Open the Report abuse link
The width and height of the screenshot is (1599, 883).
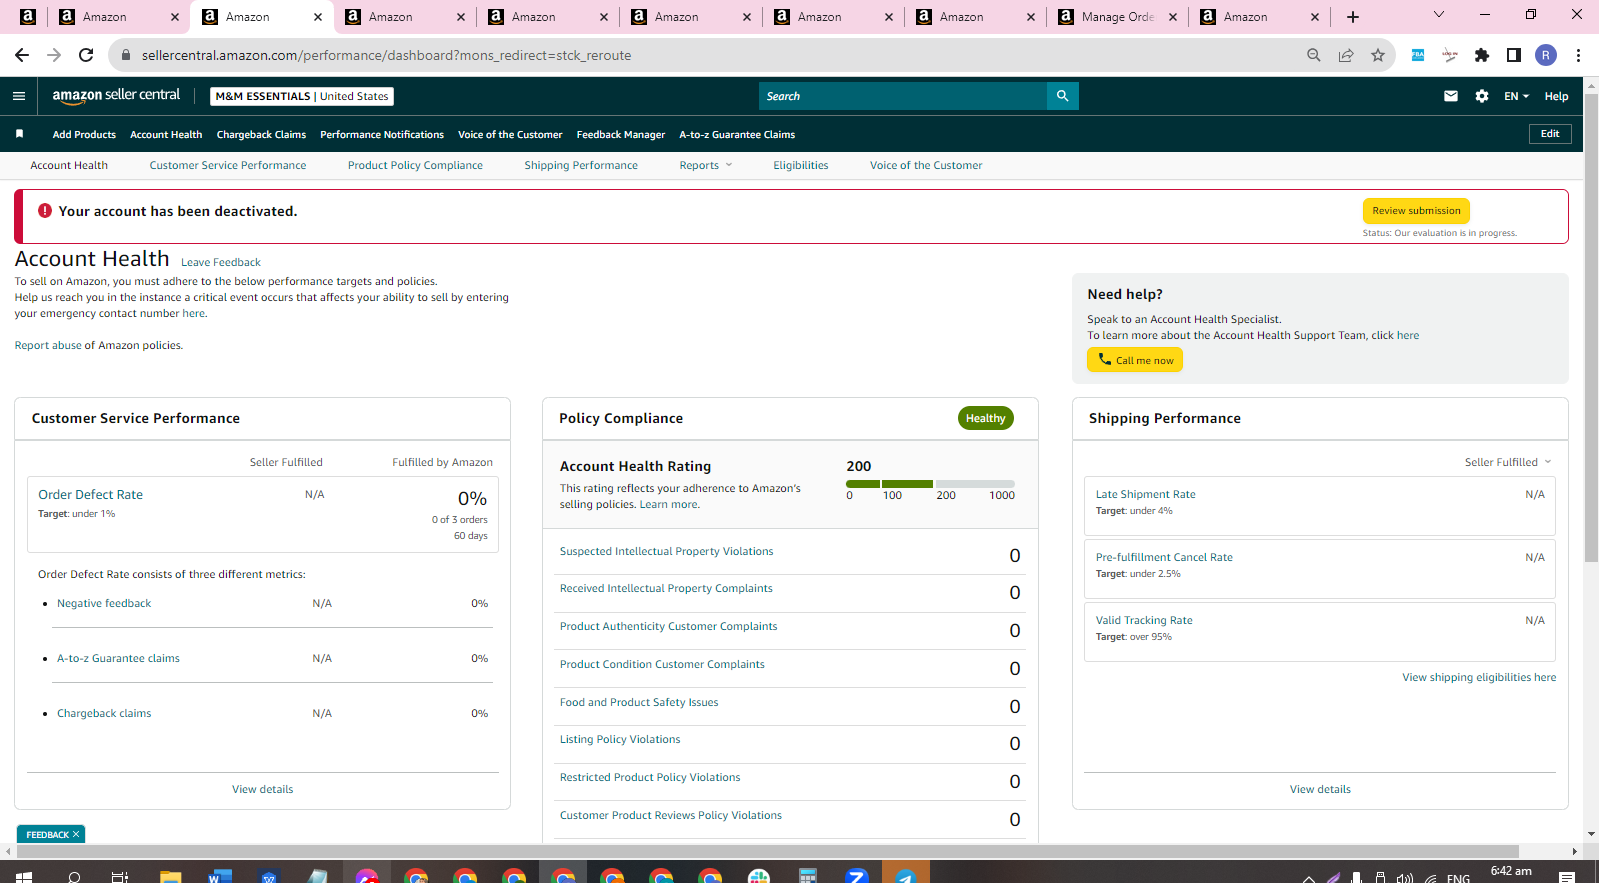coord(48,345)
